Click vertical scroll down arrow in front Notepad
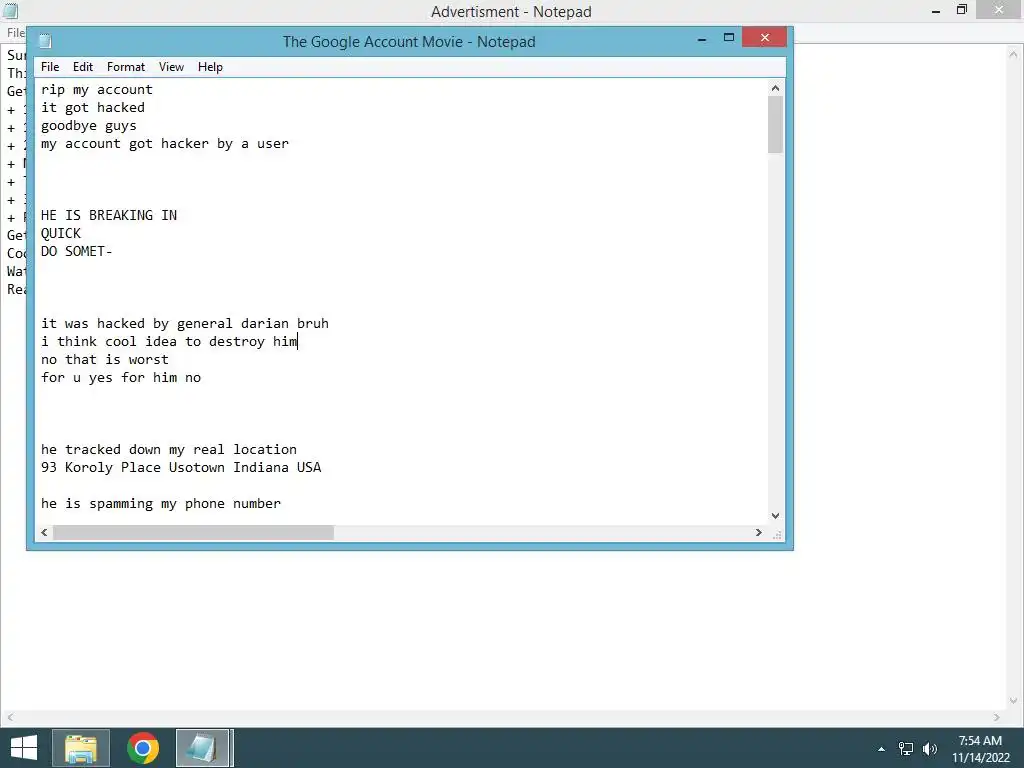This screenshot has height=768, width=1024. [x=775, y=515]
